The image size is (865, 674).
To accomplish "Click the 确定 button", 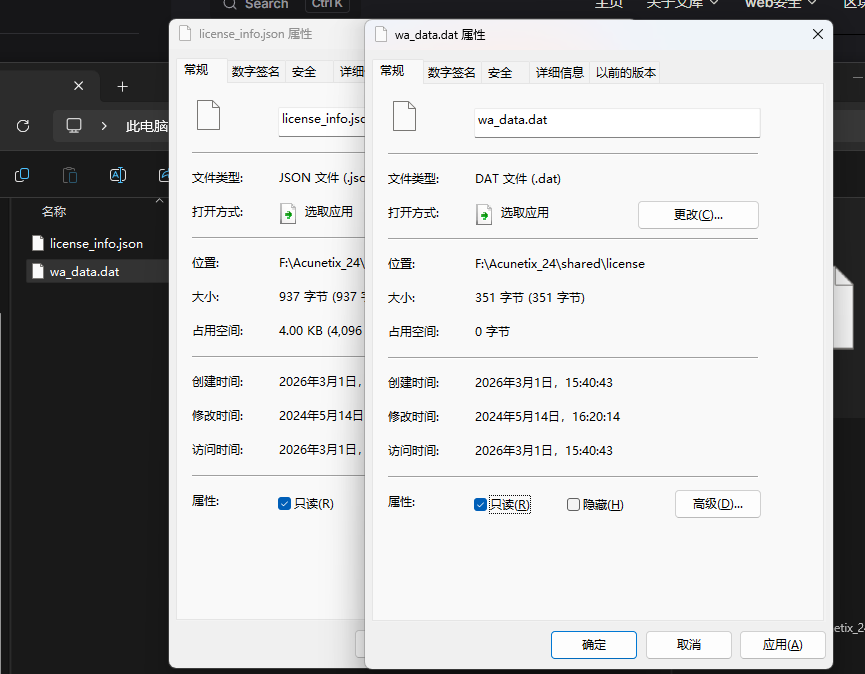I will point(594,645).
